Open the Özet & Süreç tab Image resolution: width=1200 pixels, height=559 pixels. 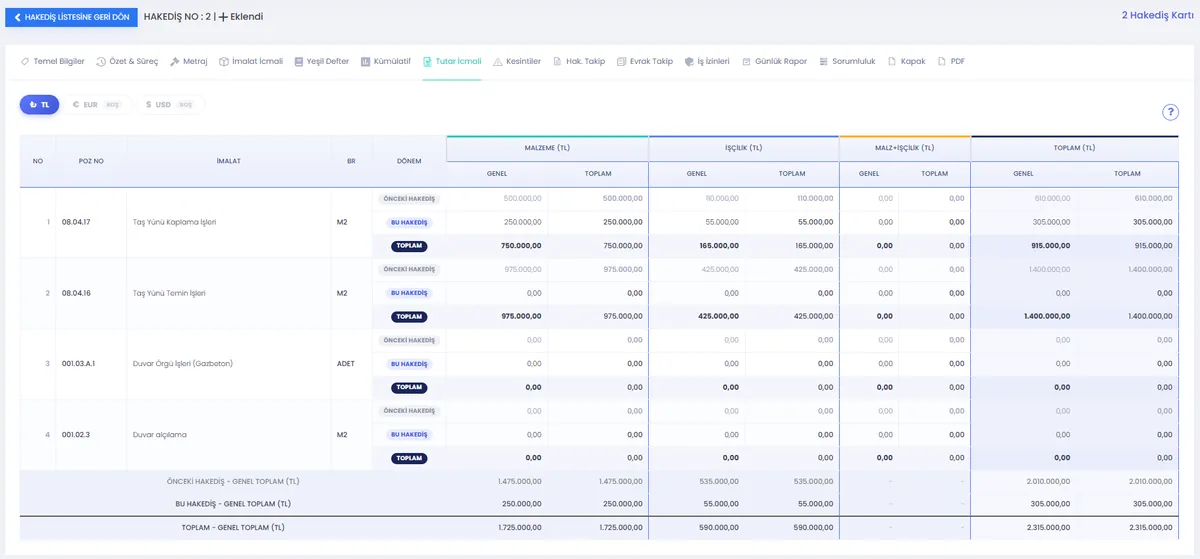point(127,61)
